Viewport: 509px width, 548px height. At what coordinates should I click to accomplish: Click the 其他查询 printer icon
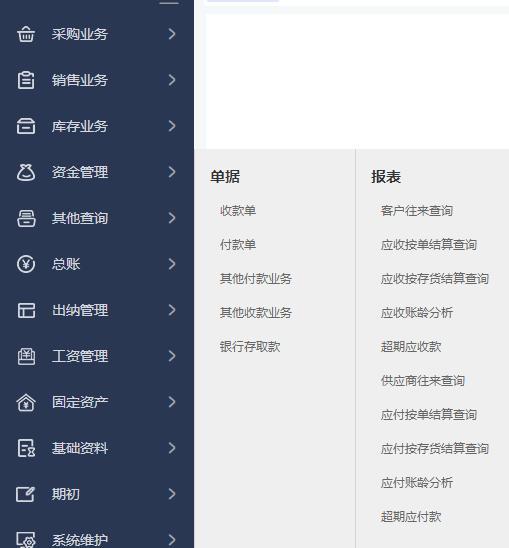26,218
